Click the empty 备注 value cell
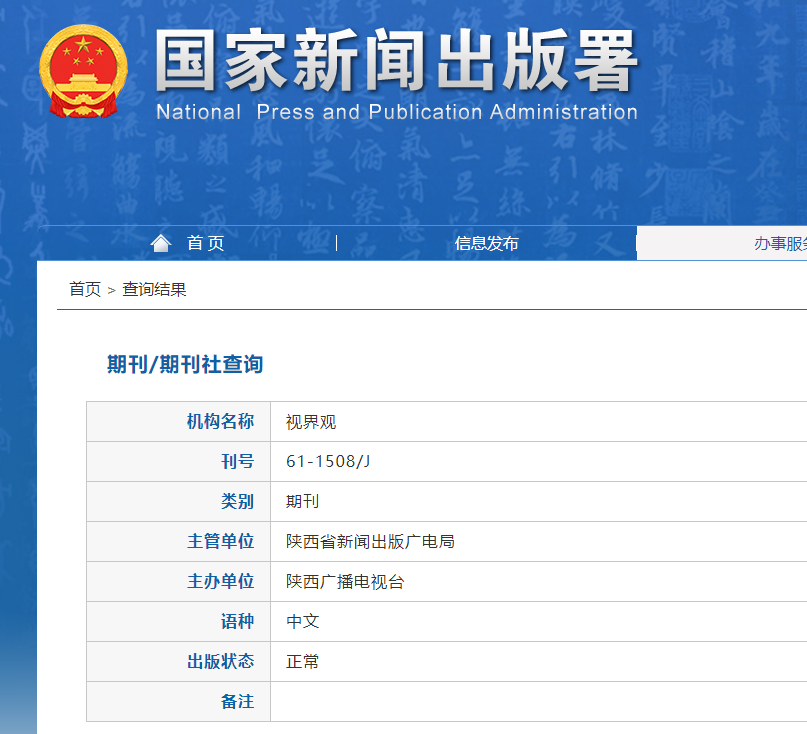The height and width of the screenshot is (734, 807). point(538,702)
